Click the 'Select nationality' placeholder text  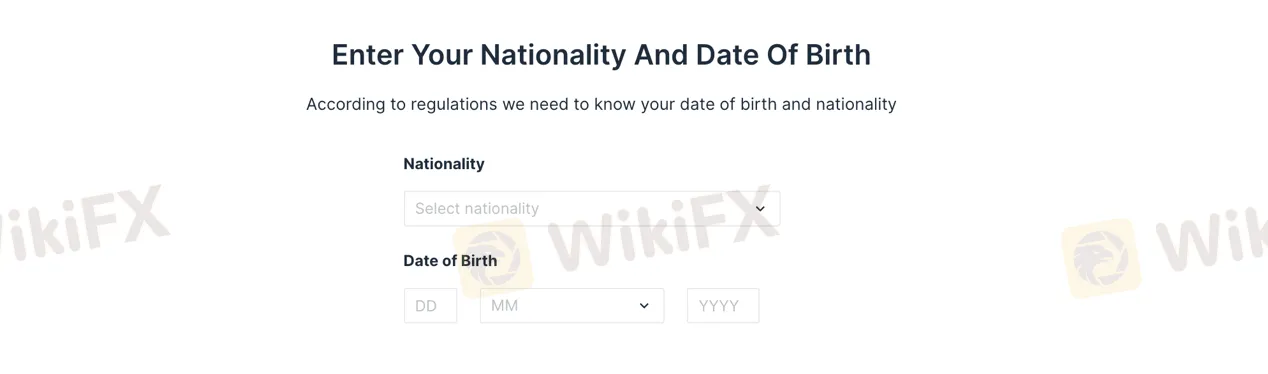(x=477, y=209)
